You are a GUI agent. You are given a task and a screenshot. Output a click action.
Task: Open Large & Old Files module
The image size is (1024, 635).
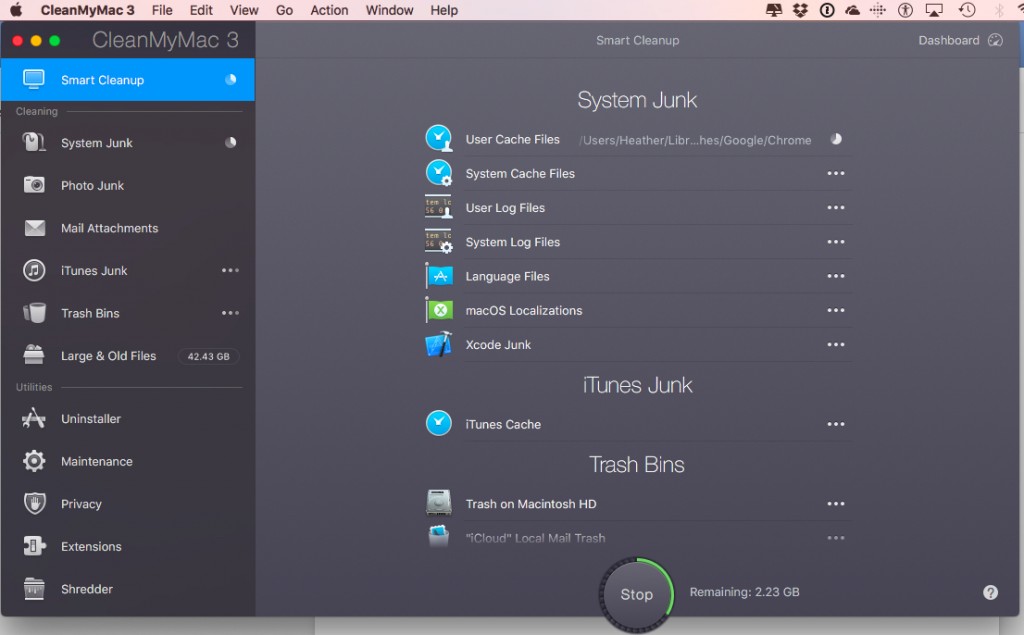click(x=127, y=356)
